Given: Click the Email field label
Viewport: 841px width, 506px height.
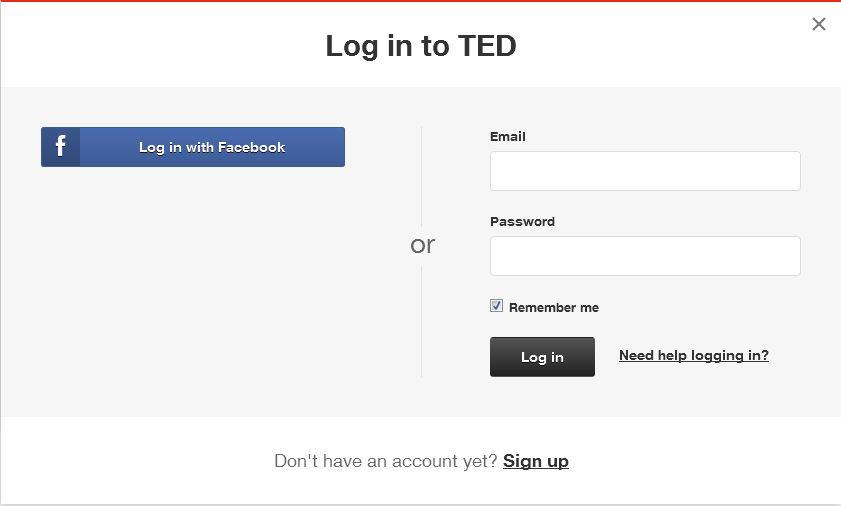Looking at the screenshot, I should (507, 136).
